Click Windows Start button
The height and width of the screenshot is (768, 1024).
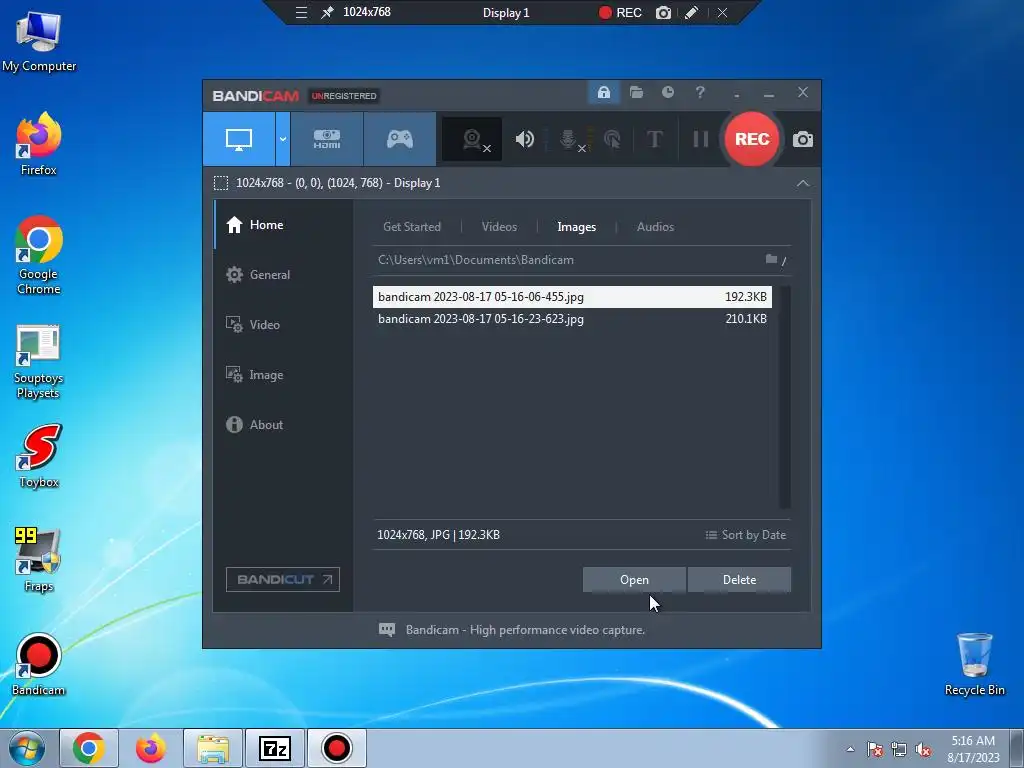pyautogui.click(x=27, y=748)
